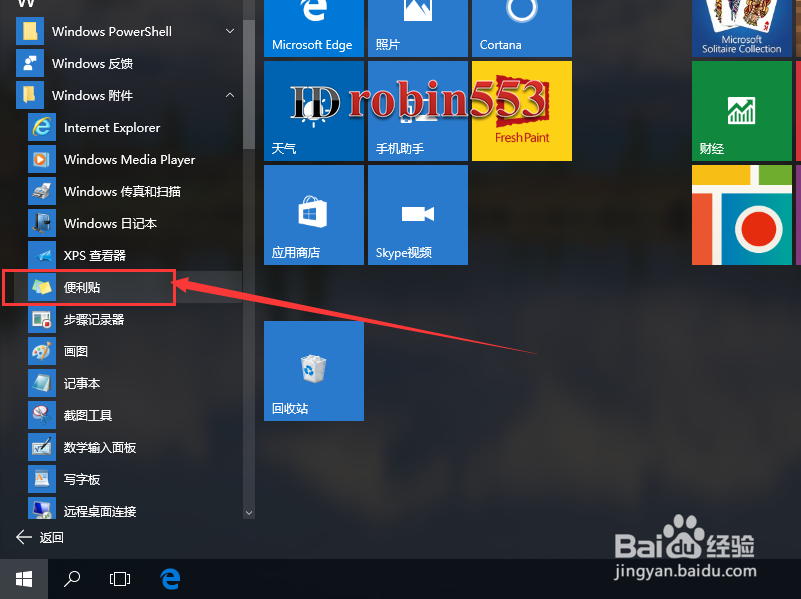Check weather via the 天气 tile
The width and height of the screenshot is (801, 599).
pos(313,110)
